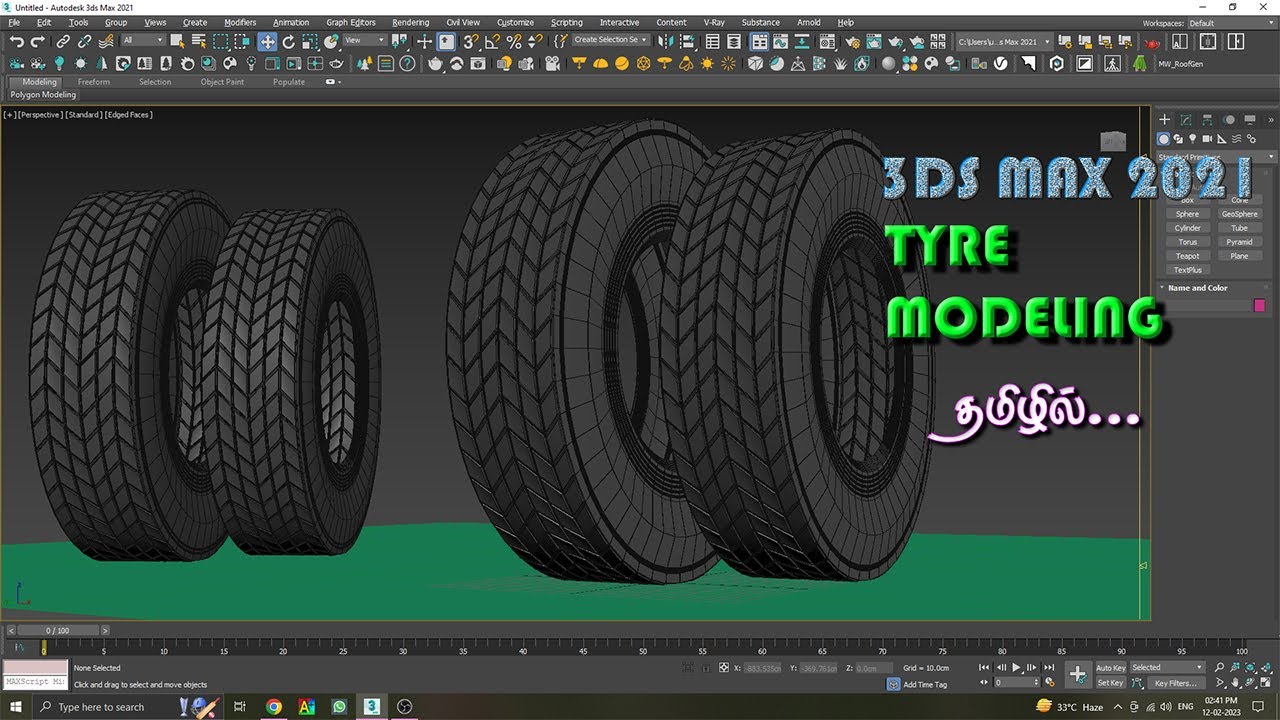This screenshot has height=720, width=1280.
Task: Click the red teapot Render icon
Action: click(x=1151, y=42)
